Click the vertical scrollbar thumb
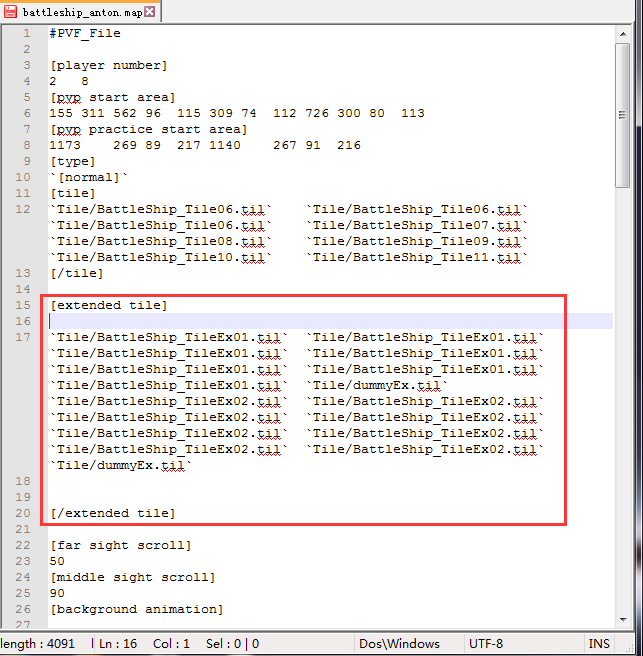Image resolution: width=643 pixels, height=656 pixels. pyautogui.click(x=623, y=115)
